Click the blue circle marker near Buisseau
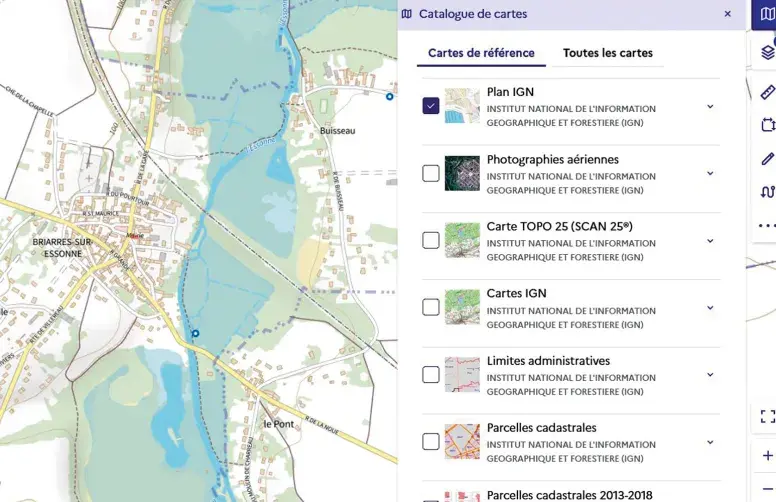This screenshot has height=502, width=776. (x=389, y=97)
